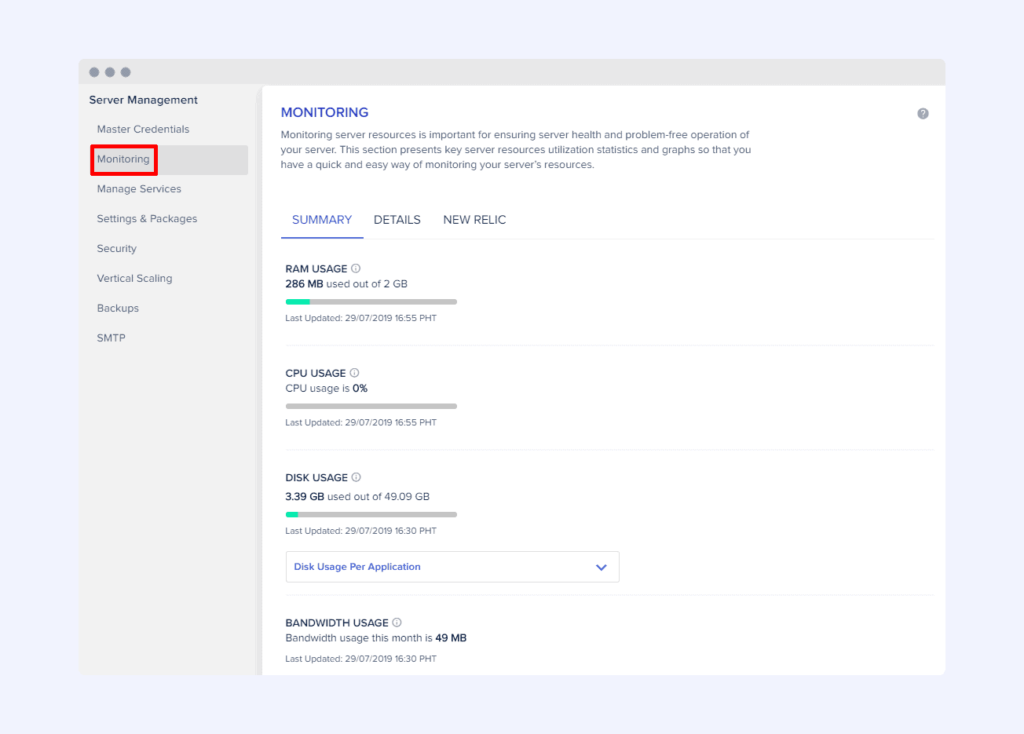Open the Details tab
The height and width of the screenshot is (734, 1024).
click(x=397, y=220)
